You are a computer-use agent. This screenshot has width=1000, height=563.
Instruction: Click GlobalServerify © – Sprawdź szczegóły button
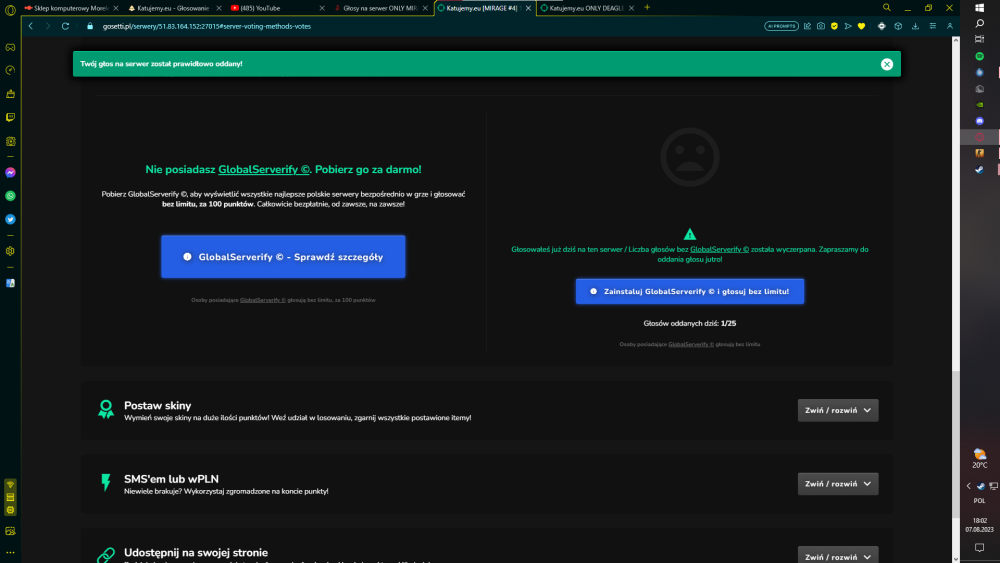[x=283, y=256]
